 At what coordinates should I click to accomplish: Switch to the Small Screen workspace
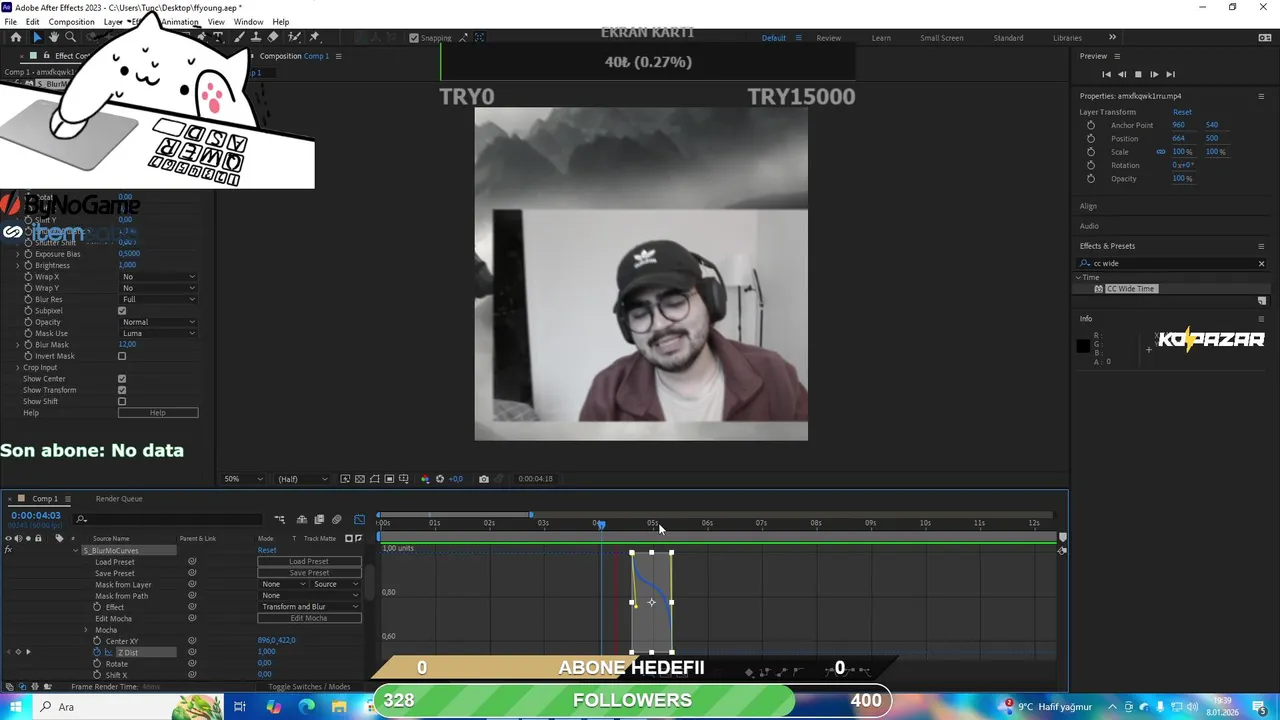click(x=942, y=38)
